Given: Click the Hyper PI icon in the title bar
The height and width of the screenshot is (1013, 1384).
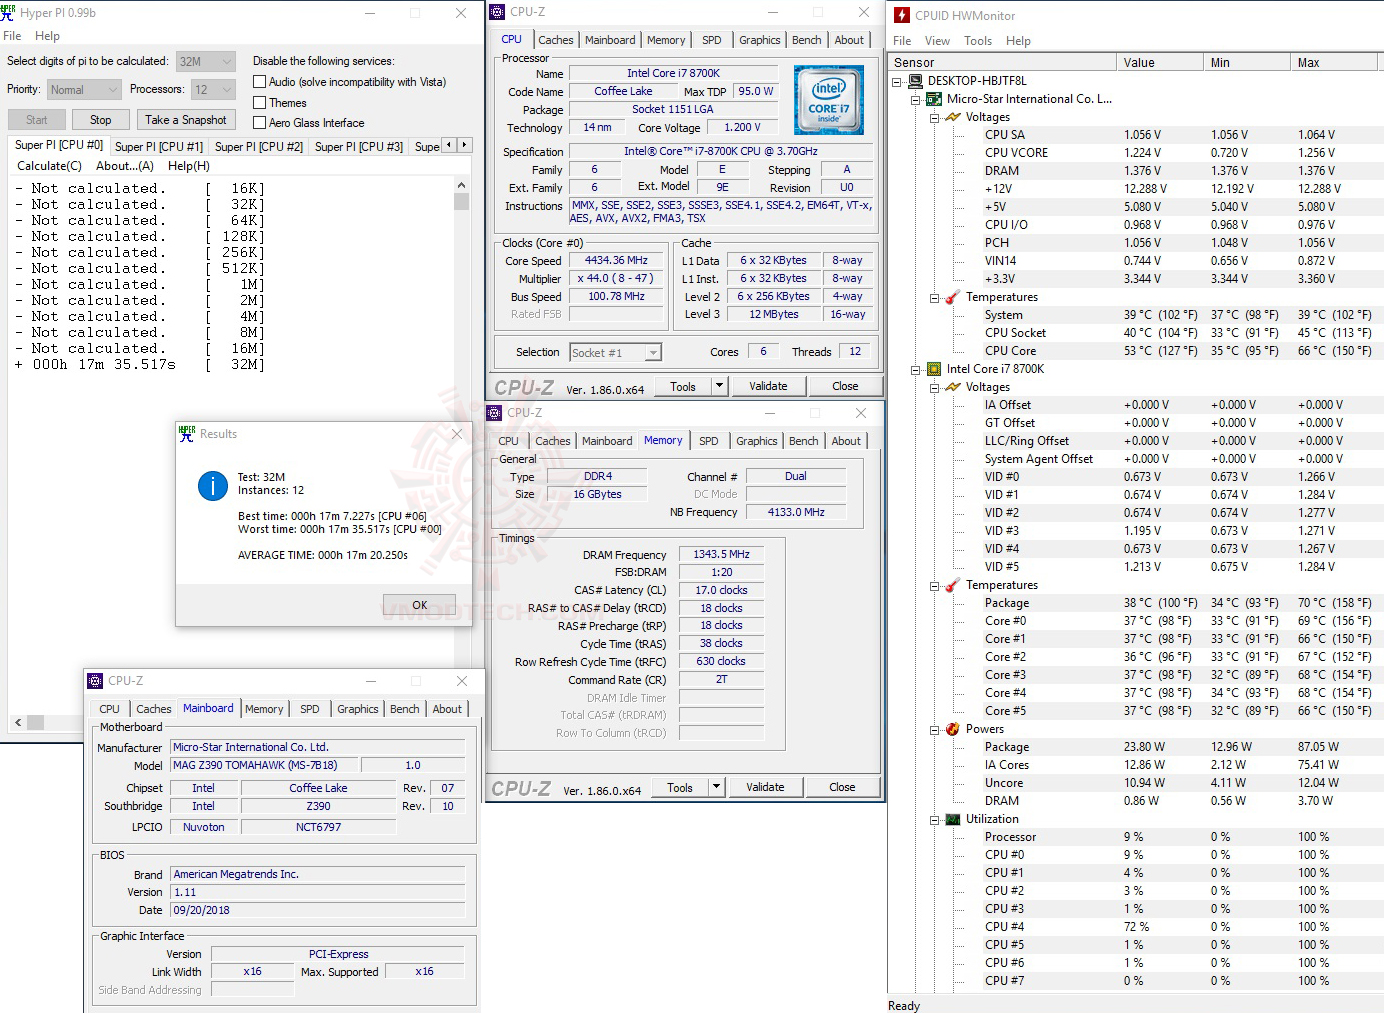Looking at the screenshot, I should click(10, 12).
